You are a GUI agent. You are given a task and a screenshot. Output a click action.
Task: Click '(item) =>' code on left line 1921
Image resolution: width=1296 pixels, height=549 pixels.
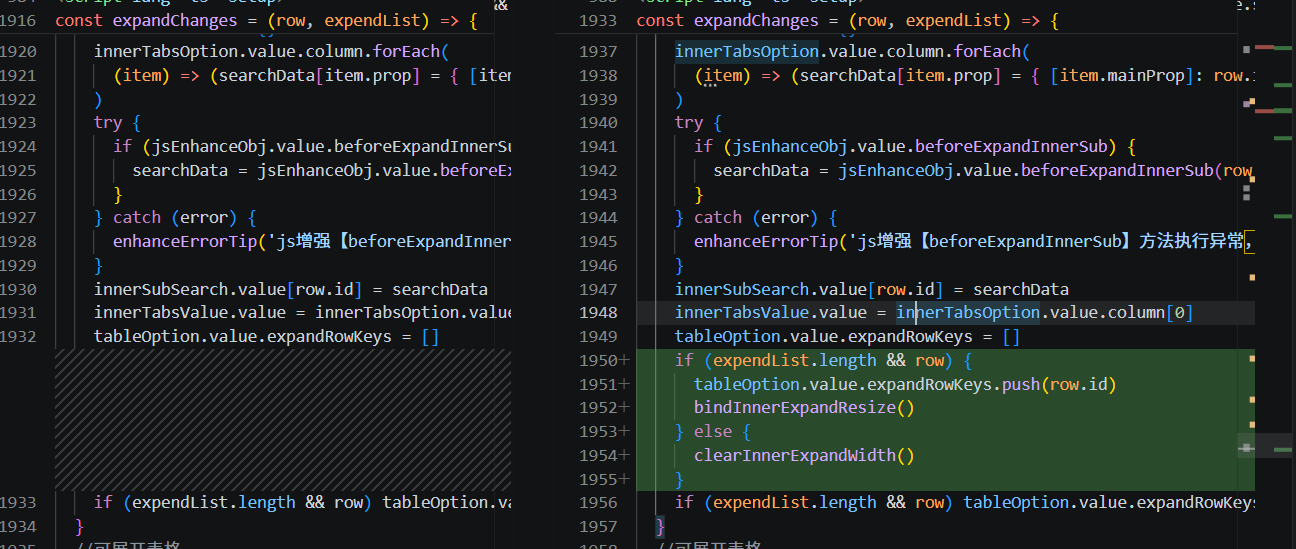pos(157,75)
